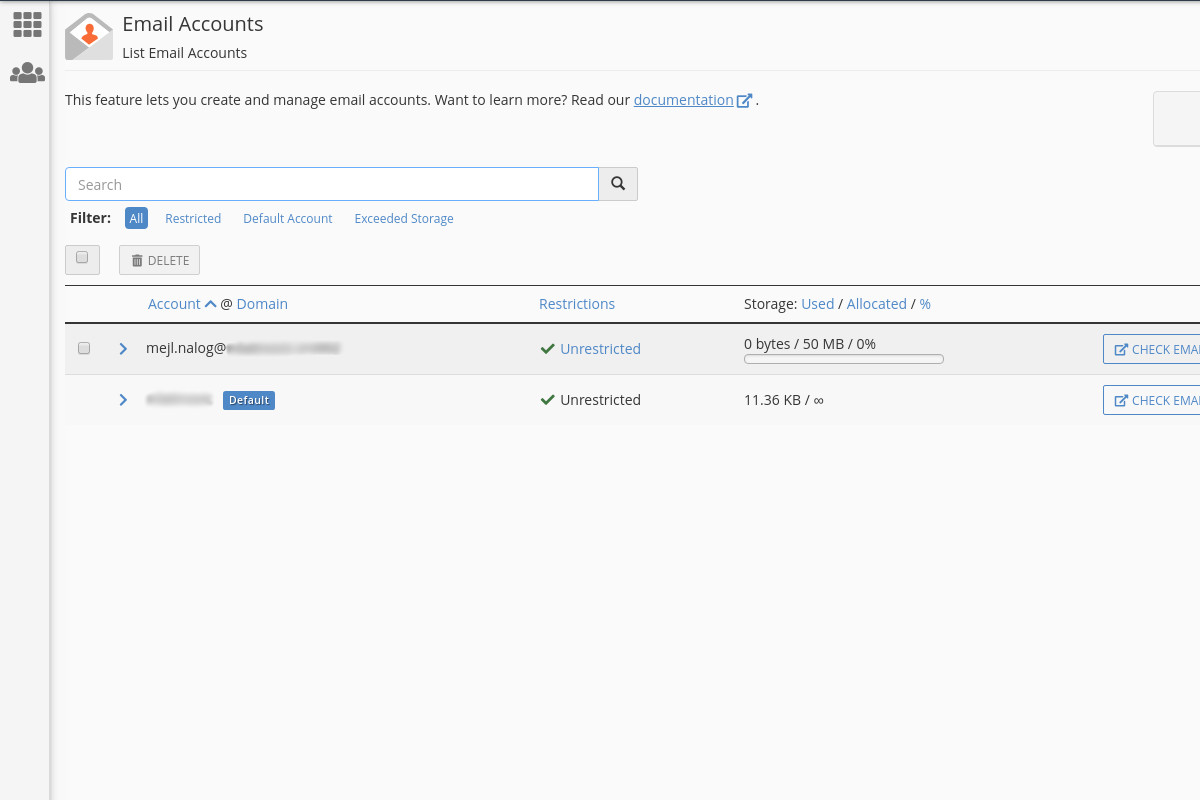Screen dimensions: 1200x800
Task: Click the ascending sort arrow next to Account
Action: (x=211, y=304)
